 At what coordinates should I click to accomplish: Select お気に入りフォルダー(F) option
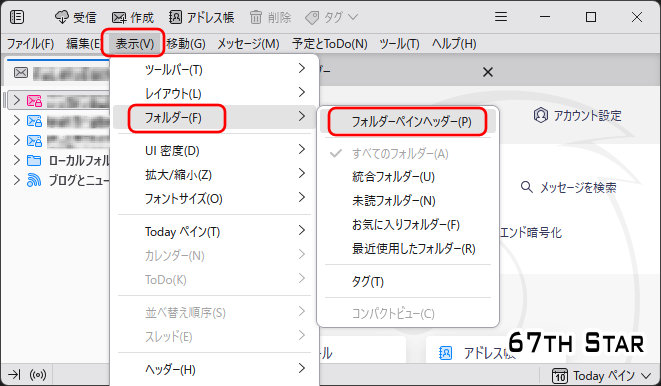tap(408, 225)
